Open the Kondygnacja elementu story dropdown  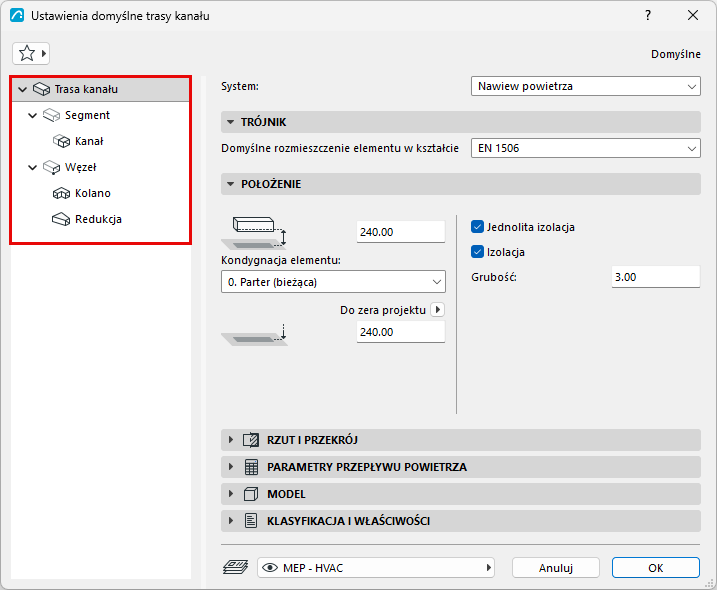click(x=333, y=282)
